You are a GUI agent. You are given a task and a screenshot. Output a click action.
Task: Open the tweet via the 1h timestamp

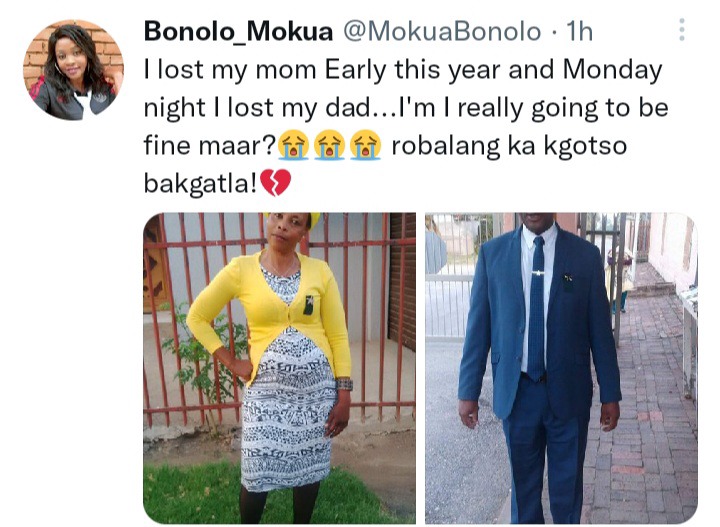579,32
